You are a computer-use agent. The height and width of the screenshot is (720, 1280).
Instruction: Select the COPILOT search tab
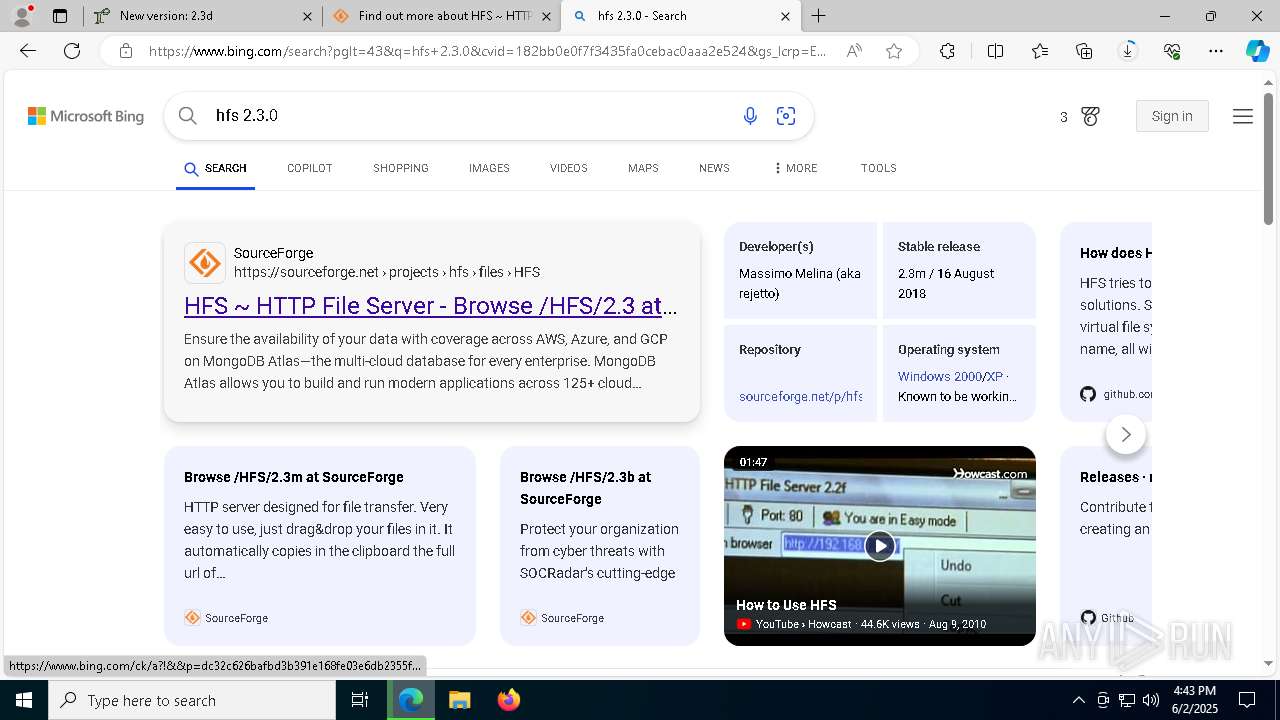pos(310,168)
